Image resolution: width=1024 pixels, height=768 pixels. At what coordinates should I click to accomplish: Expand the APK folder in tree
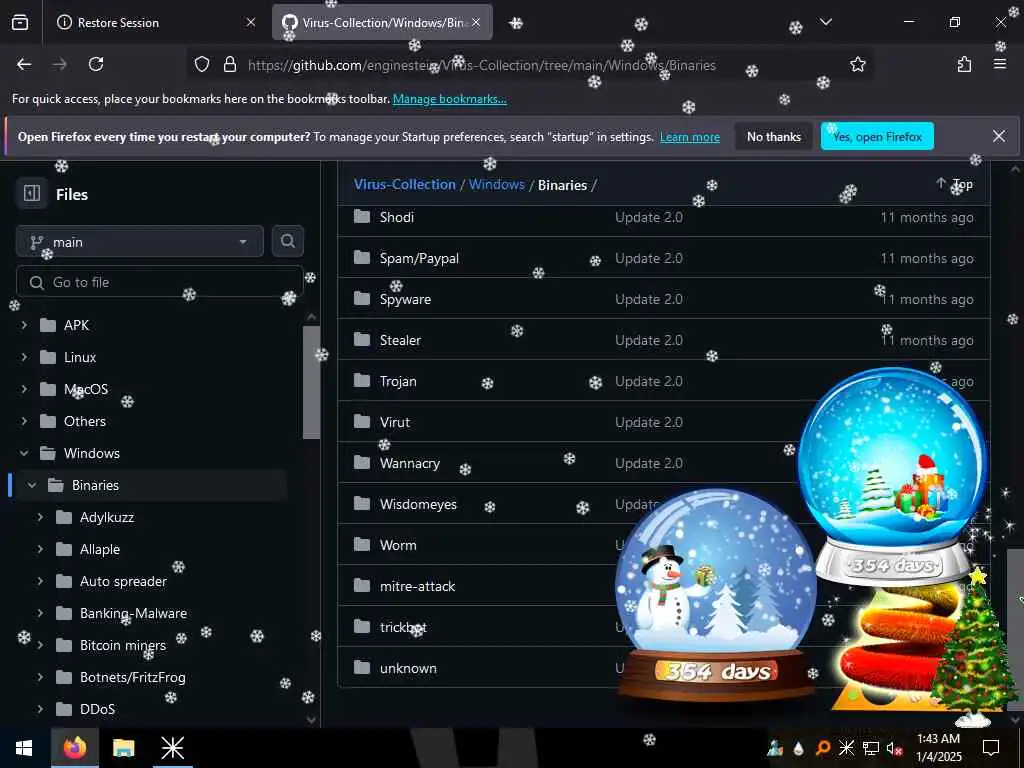(24, 325)
